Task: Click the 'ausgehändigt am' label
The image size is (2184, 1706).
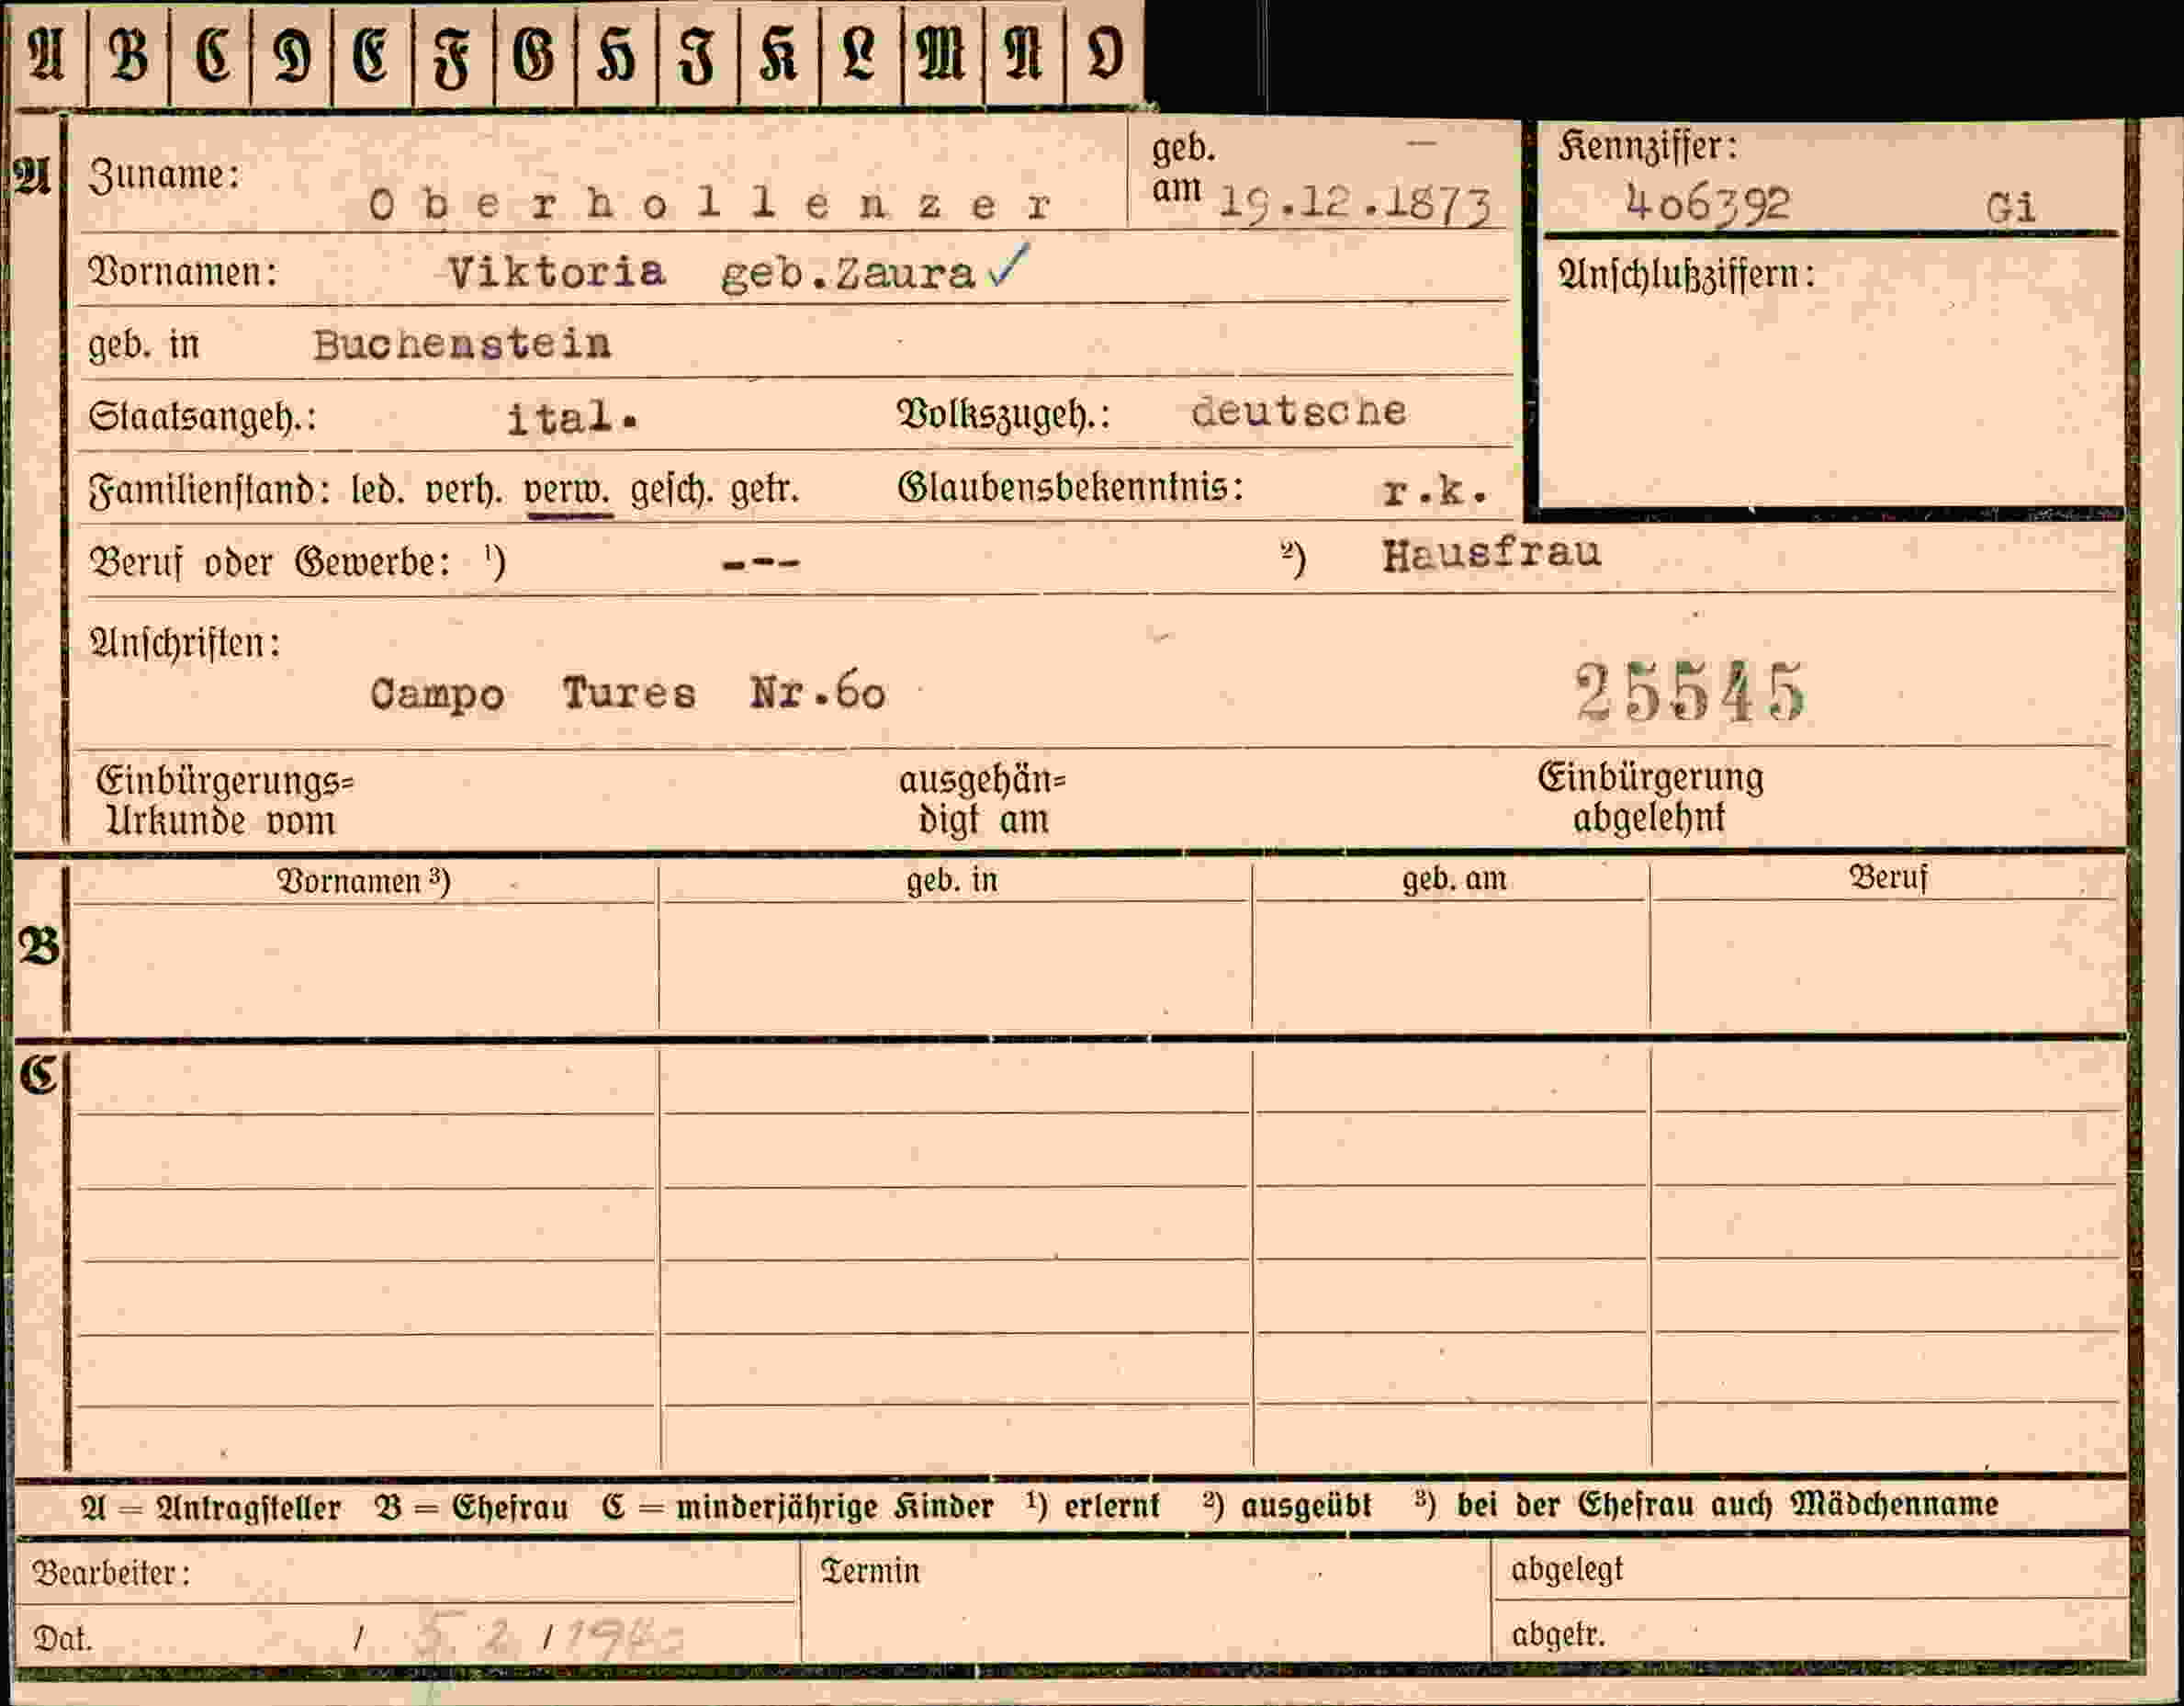Action: coord(982,799)
